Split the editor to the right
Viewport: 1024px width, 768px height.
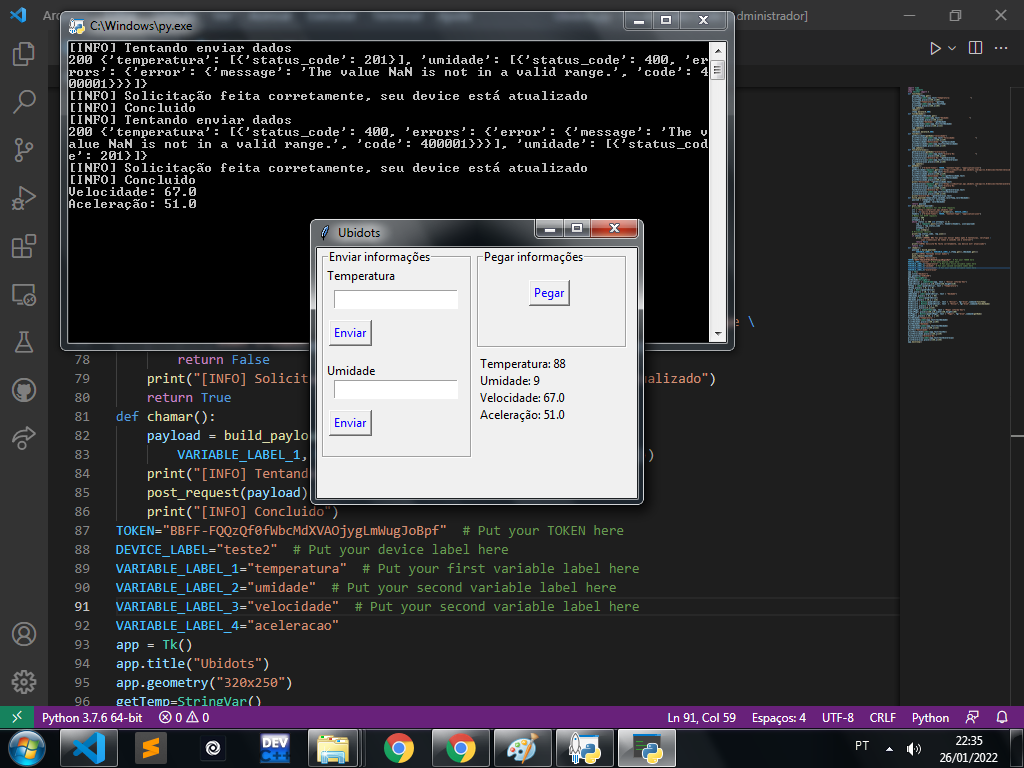(975, 48)
